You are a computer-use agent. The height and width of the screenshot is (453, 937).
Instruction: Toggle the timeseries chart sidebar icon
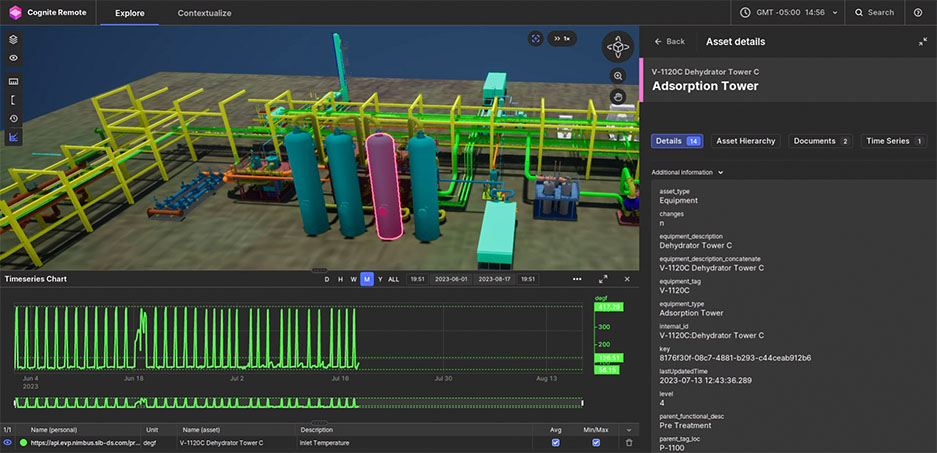[x=14, y=138]
